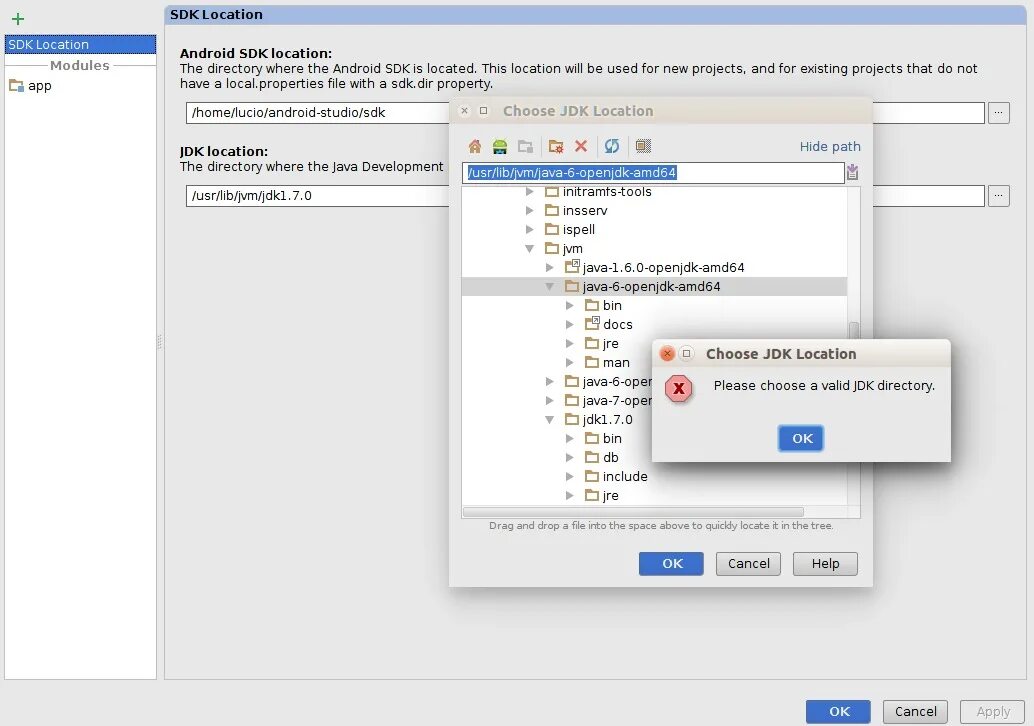Click Cancel in the Project Structure window
This screenshot has width=1034, height=726.
(915, 711)
